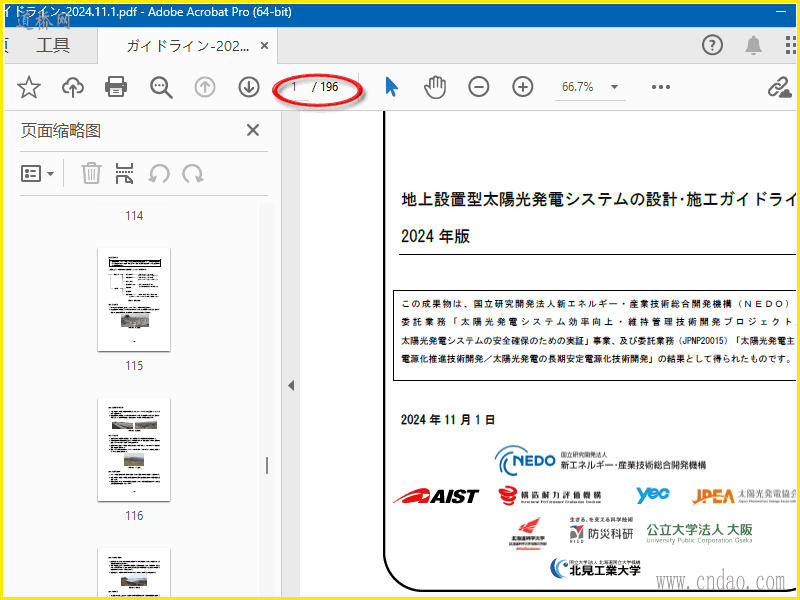Go to the previous page
The height and width of the screenshot is (600, 800).
205,87
